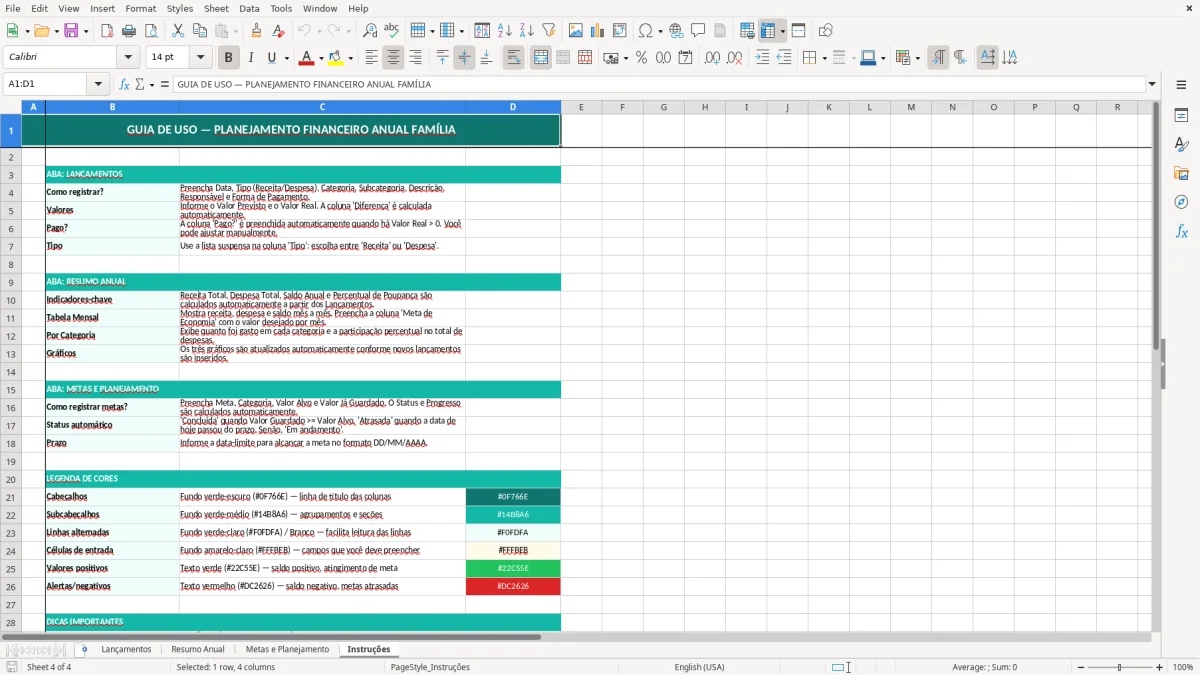
Task: Click in the formula input line
Action: tap(658, 85)
